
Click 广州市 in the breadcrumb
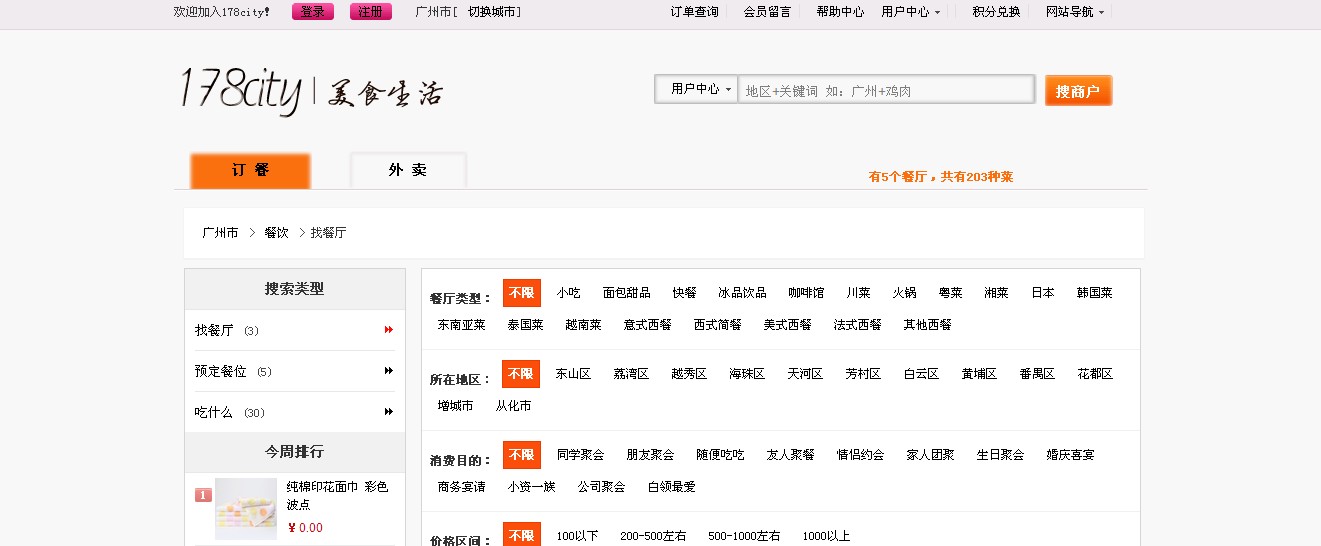pyautogui.click(x=220, y=232)
